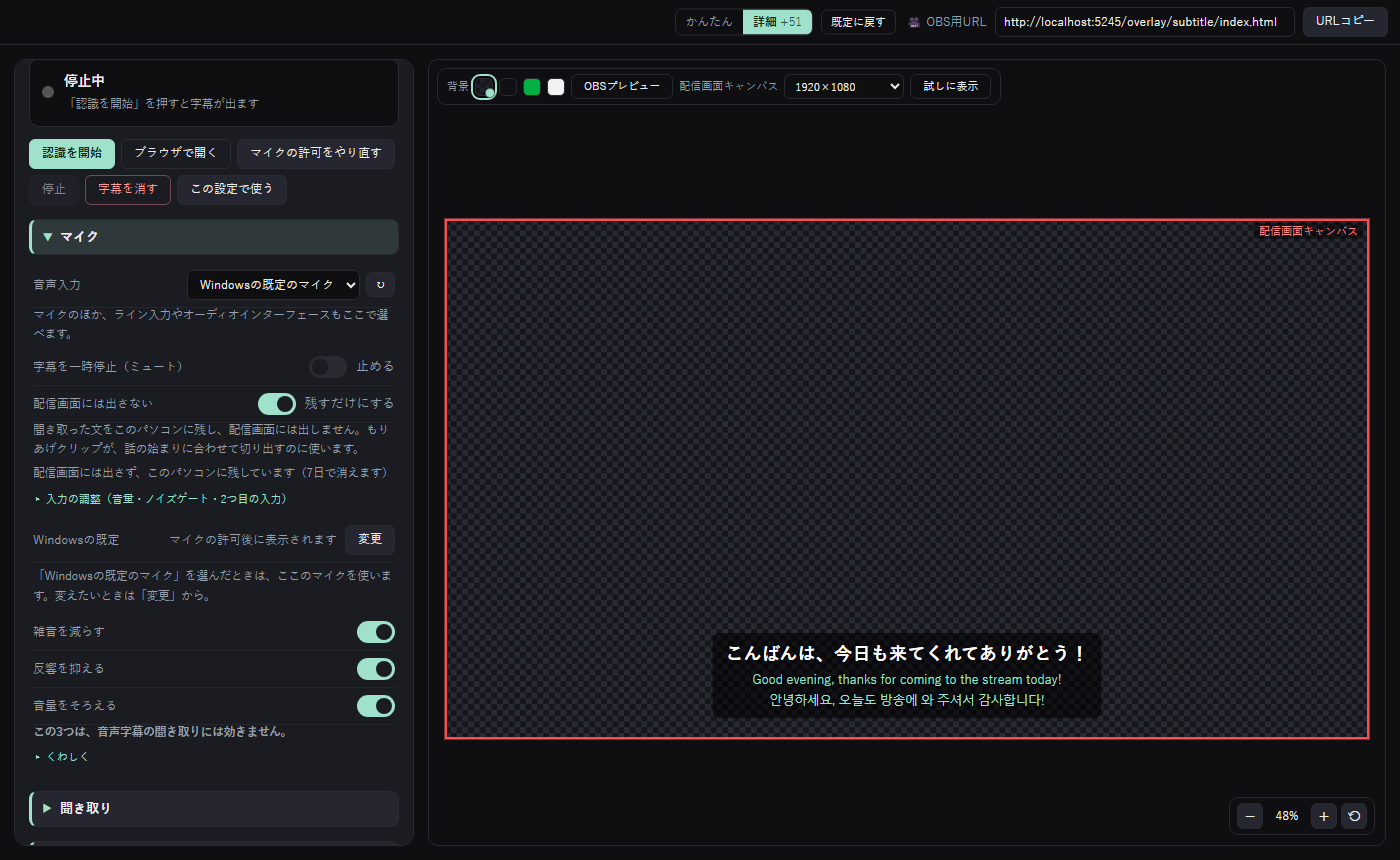
Task: Click マイクの許可をやり直す button
Action: [316, 153]
